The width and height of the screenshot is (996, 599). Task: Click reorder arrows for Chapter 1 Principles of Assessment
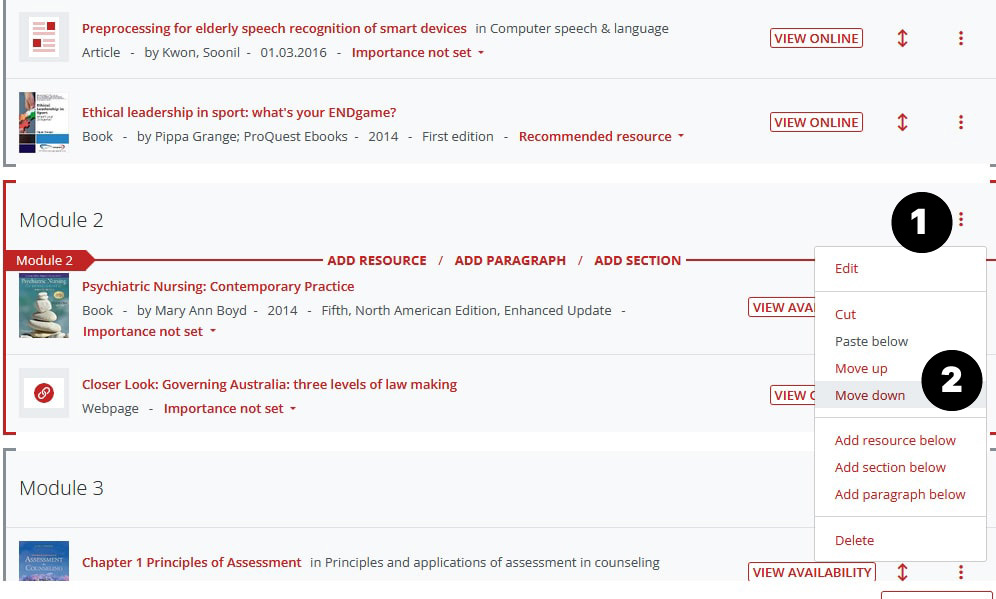tap(902, 572)
